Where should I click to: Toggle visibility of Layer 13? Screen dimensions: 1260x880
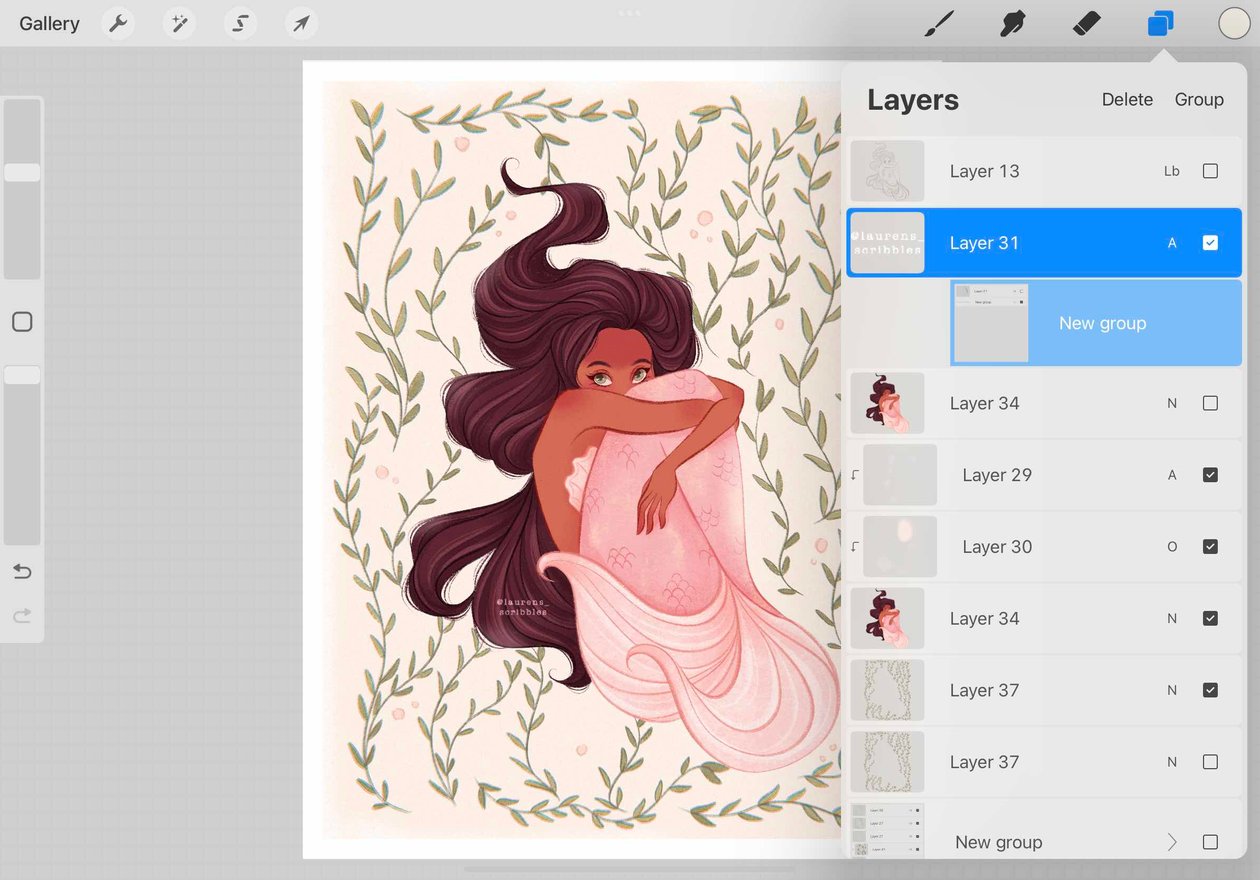coord(1210,171)
